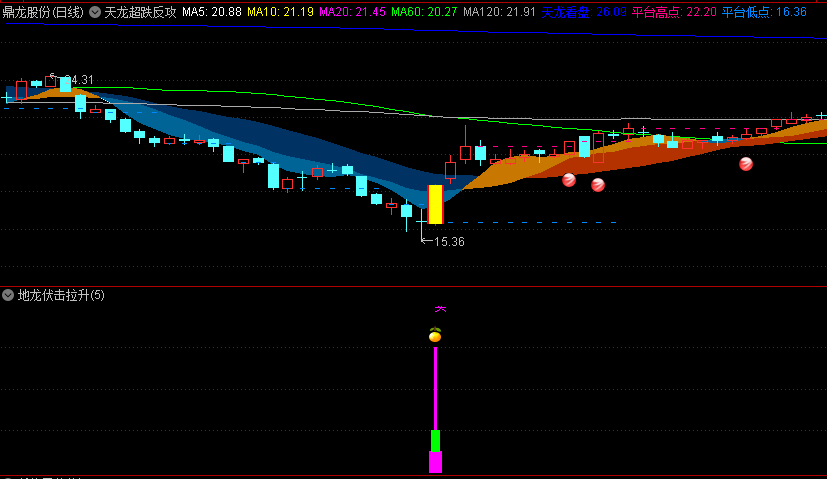The height and width of the screenshot is (479, 827).
Task: Click the green block in the signal bar
Action: (435, 441)
